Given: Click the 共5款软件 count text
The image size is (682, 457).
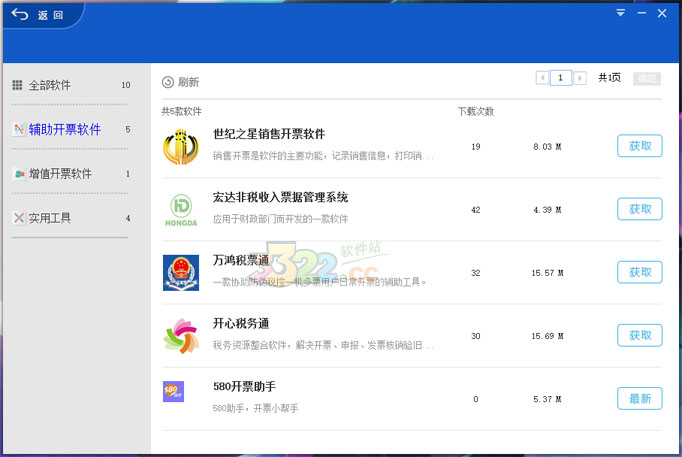Looking at the screenshot, I should pos(181,112).
